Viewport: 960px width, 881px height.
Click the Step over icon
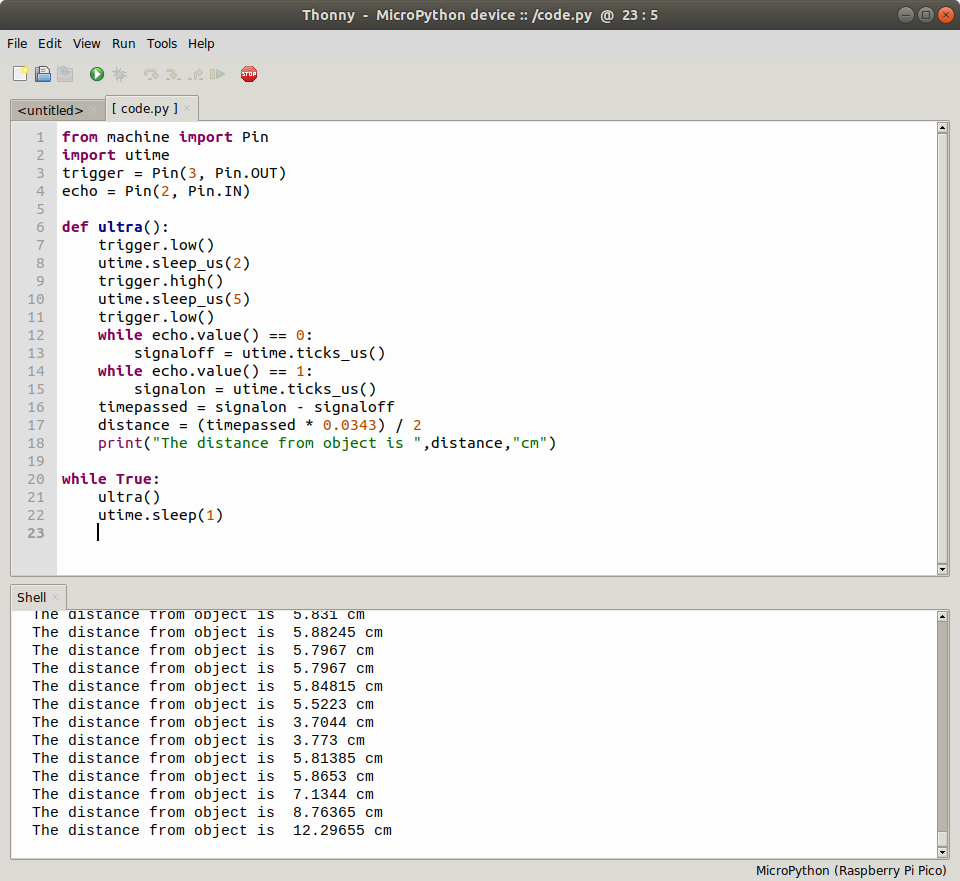tap(151, 74)
